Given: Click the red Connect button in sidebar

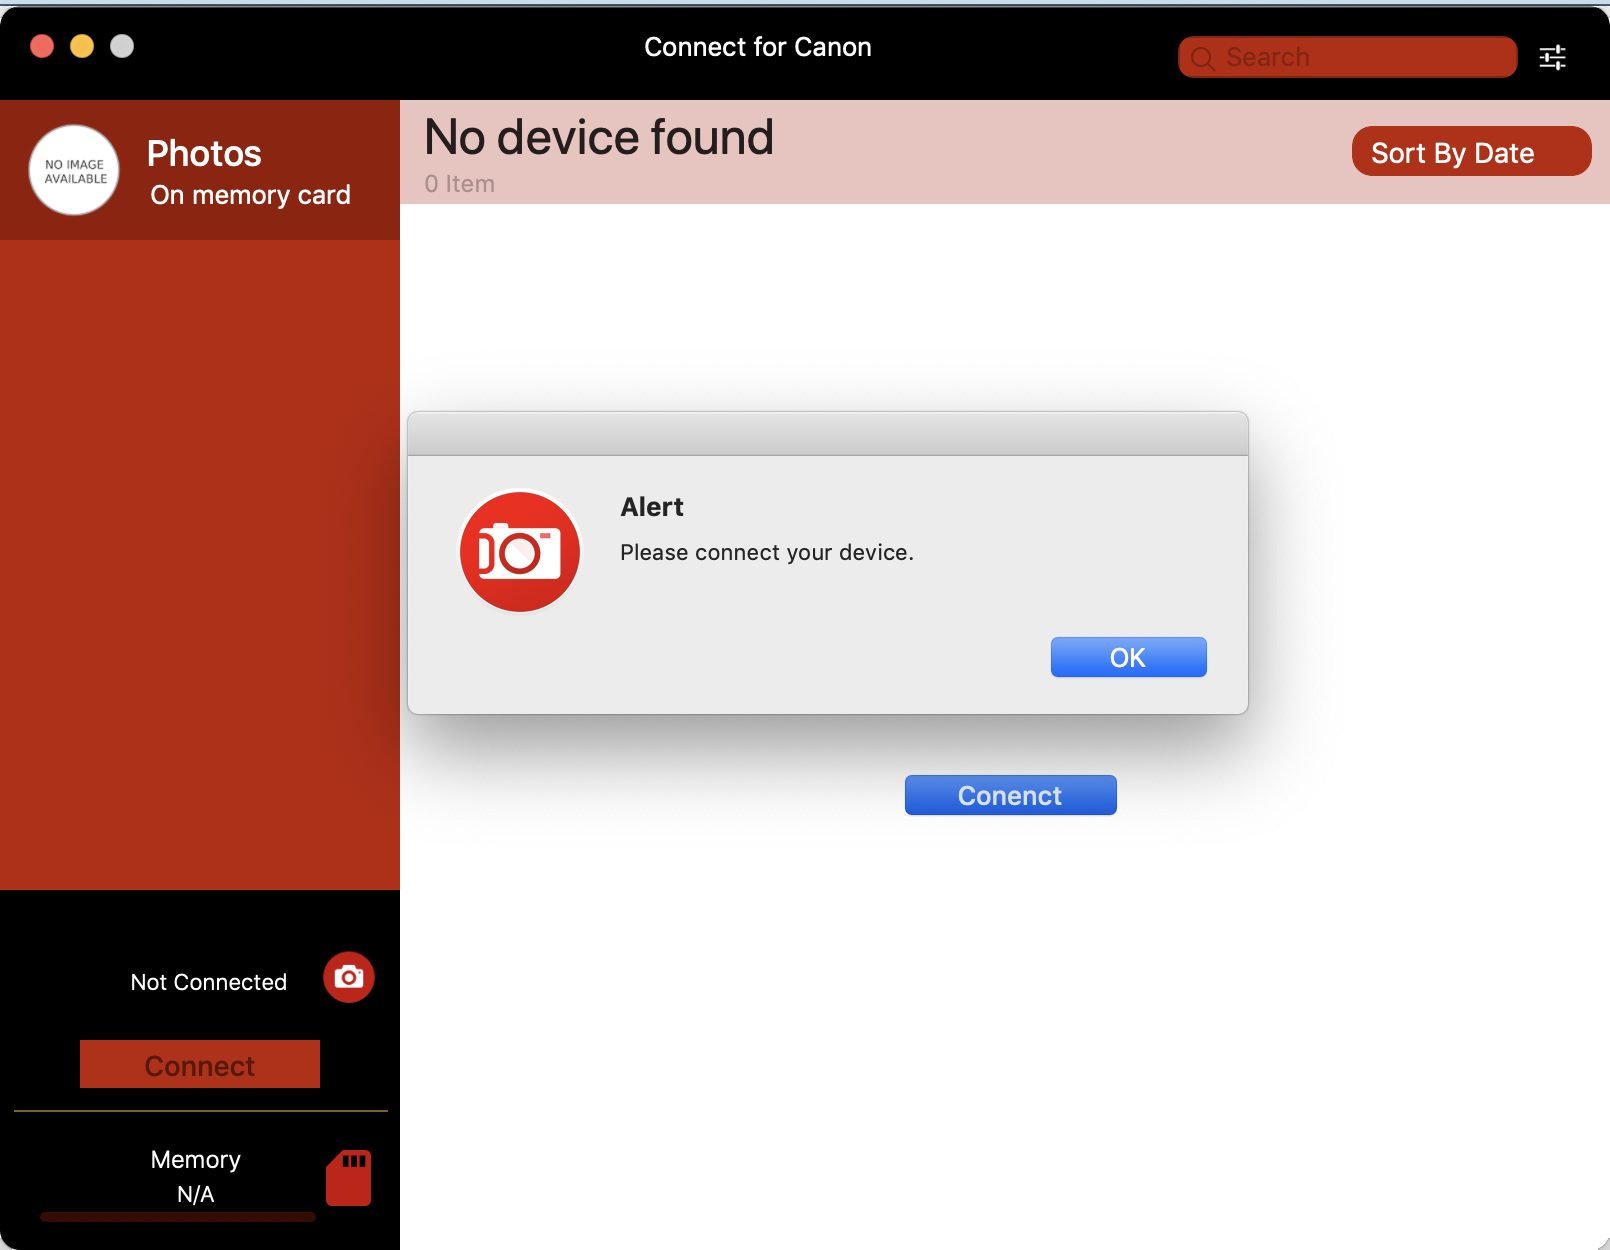Looking at the screenshot, I should (x=200, y=1064).
